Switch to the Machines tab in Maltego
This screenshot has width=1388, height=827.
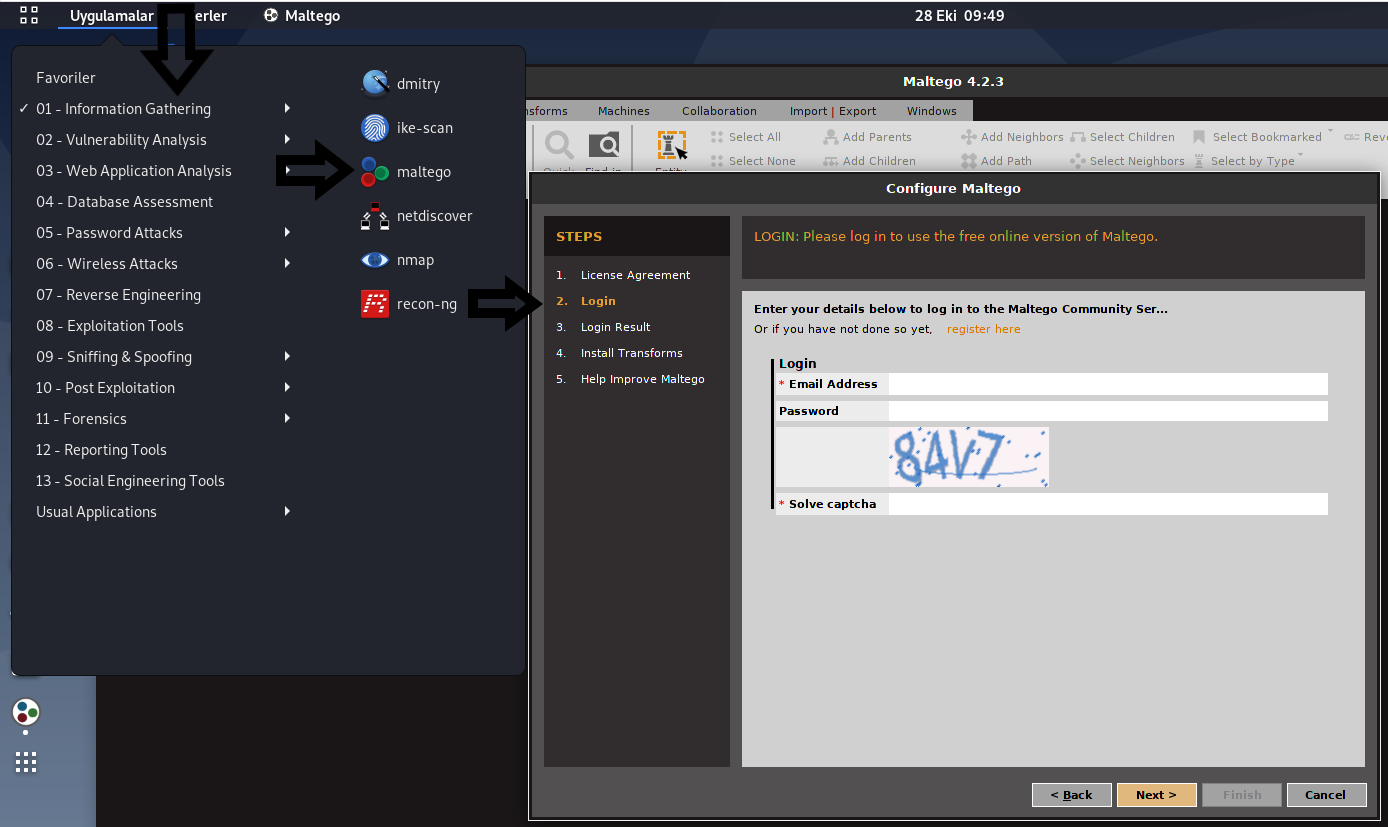click(x=624, y=111)
